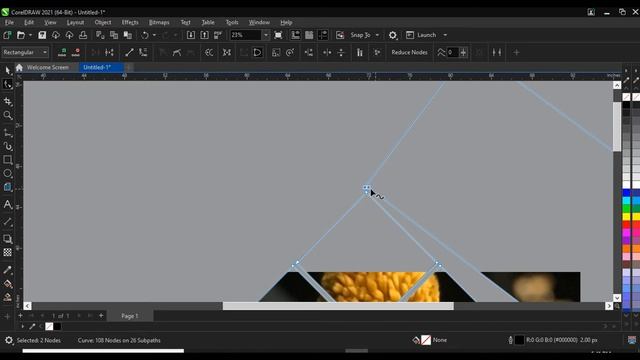Open the Effects menu
The width and height of the screenshot is (640, 360).
[130, 22]
